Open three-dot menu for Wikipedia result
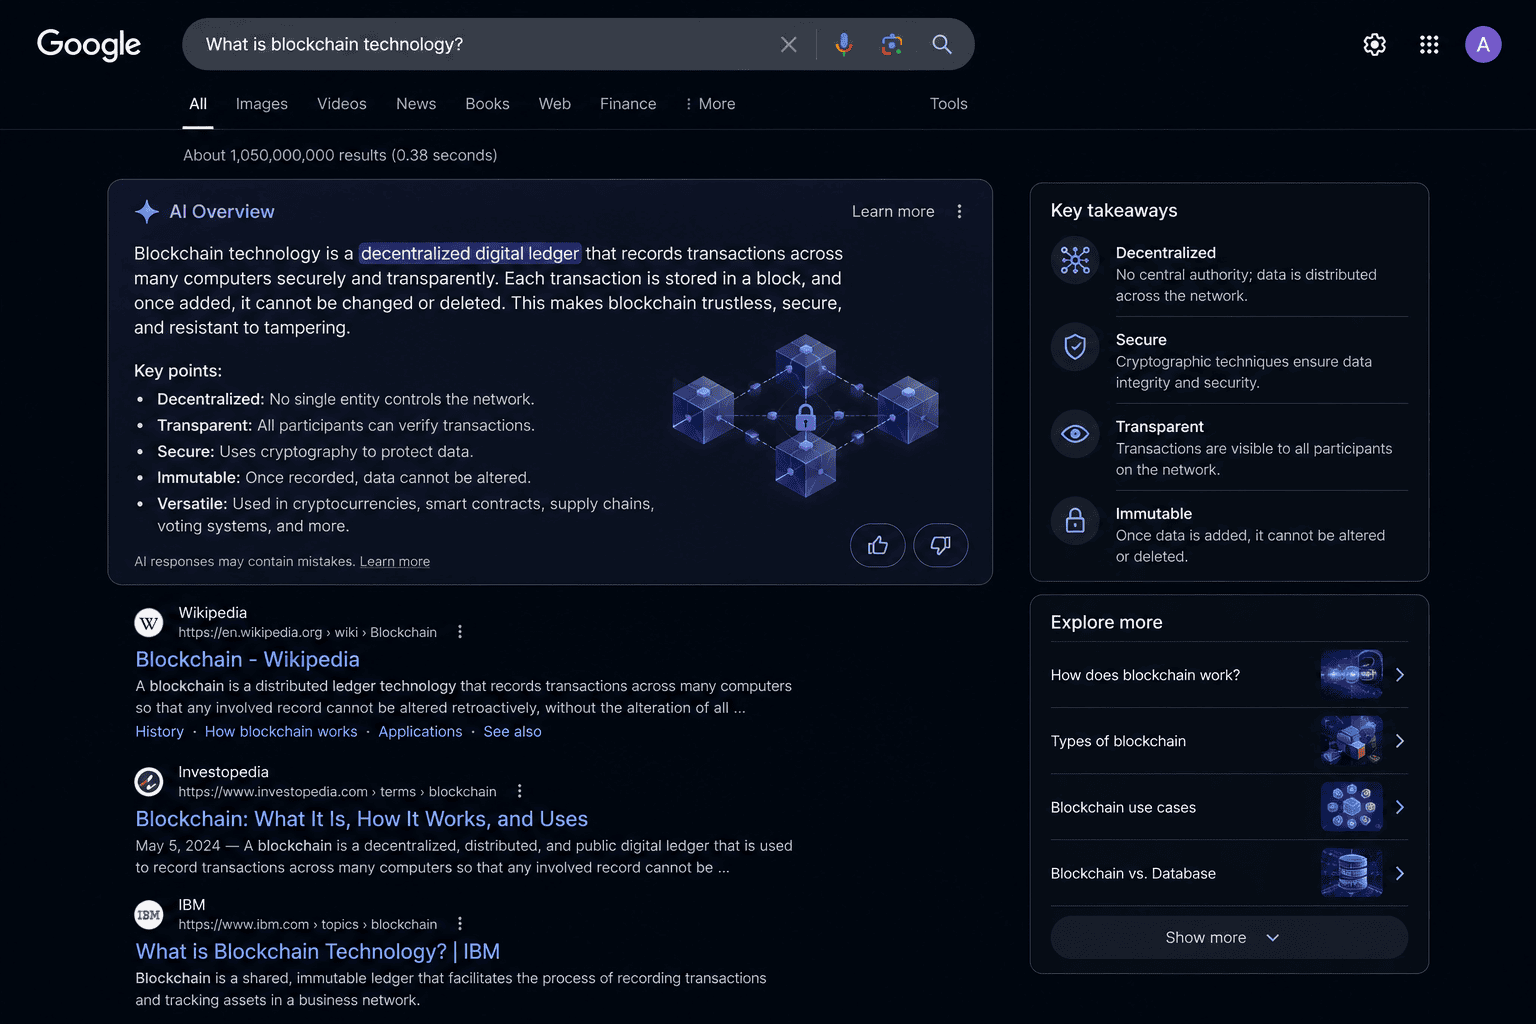The height and width of the screenshot is (1024, 1536). (x=460, y=632)
